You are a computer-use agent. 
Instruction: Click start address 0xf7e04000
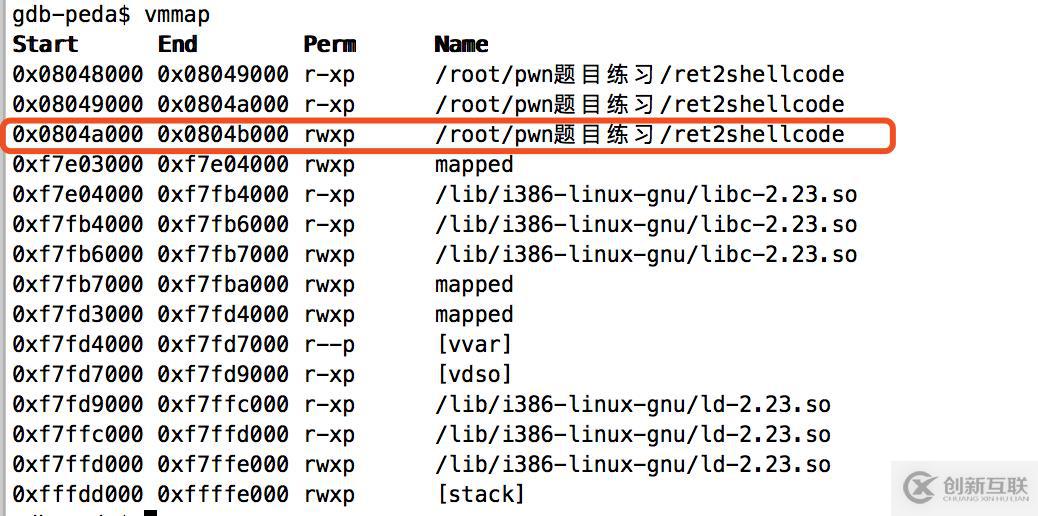(x=77, y=194)
